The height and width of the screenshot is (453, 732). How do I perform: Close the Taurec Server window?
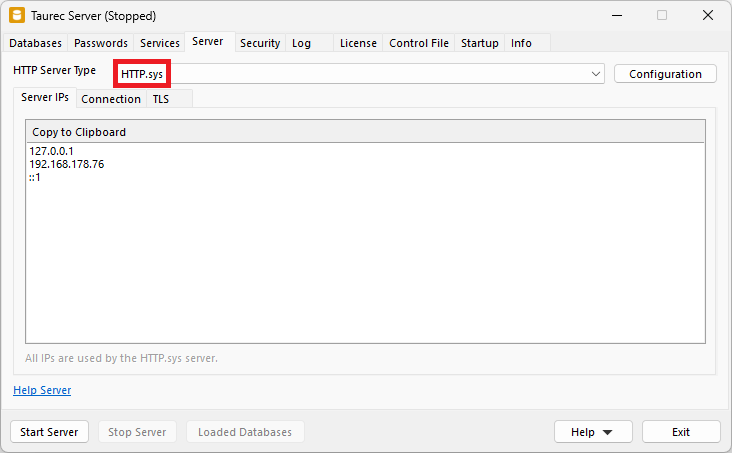click(708, 15)
